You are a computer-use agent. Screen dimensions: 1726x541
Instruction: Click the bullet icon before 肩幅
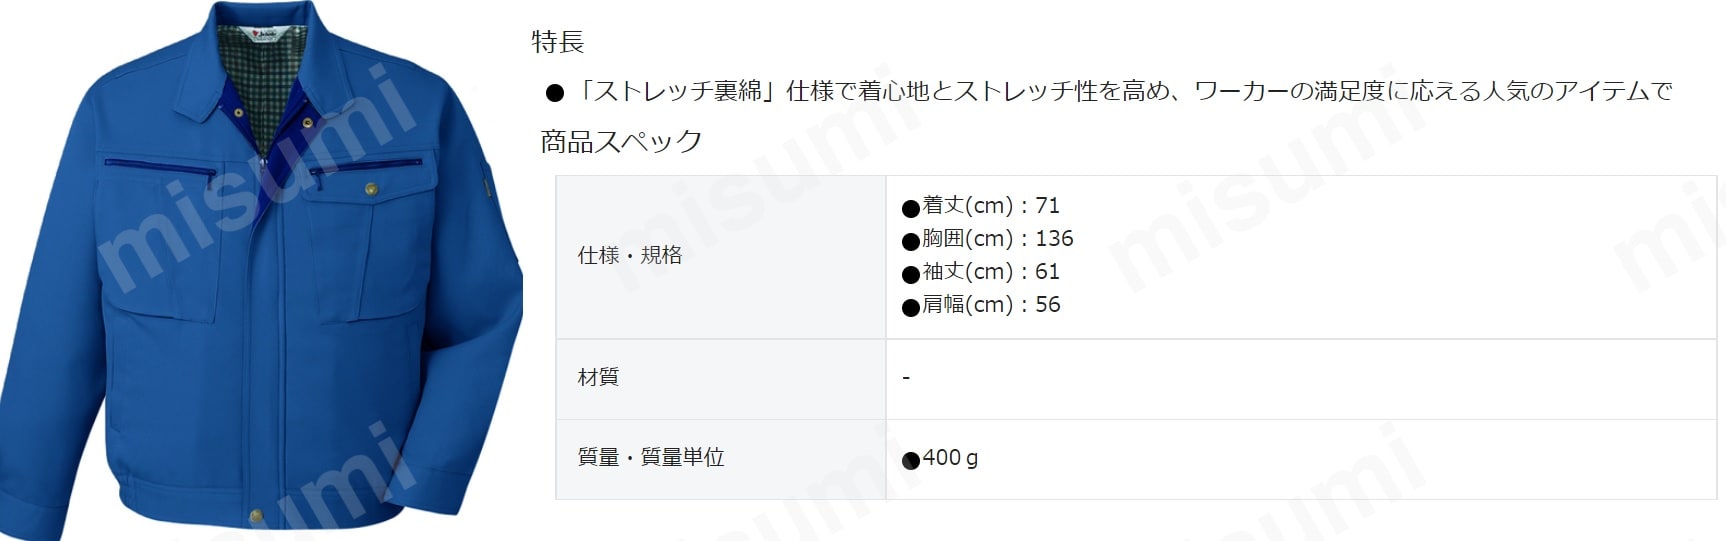click(911, 308)
